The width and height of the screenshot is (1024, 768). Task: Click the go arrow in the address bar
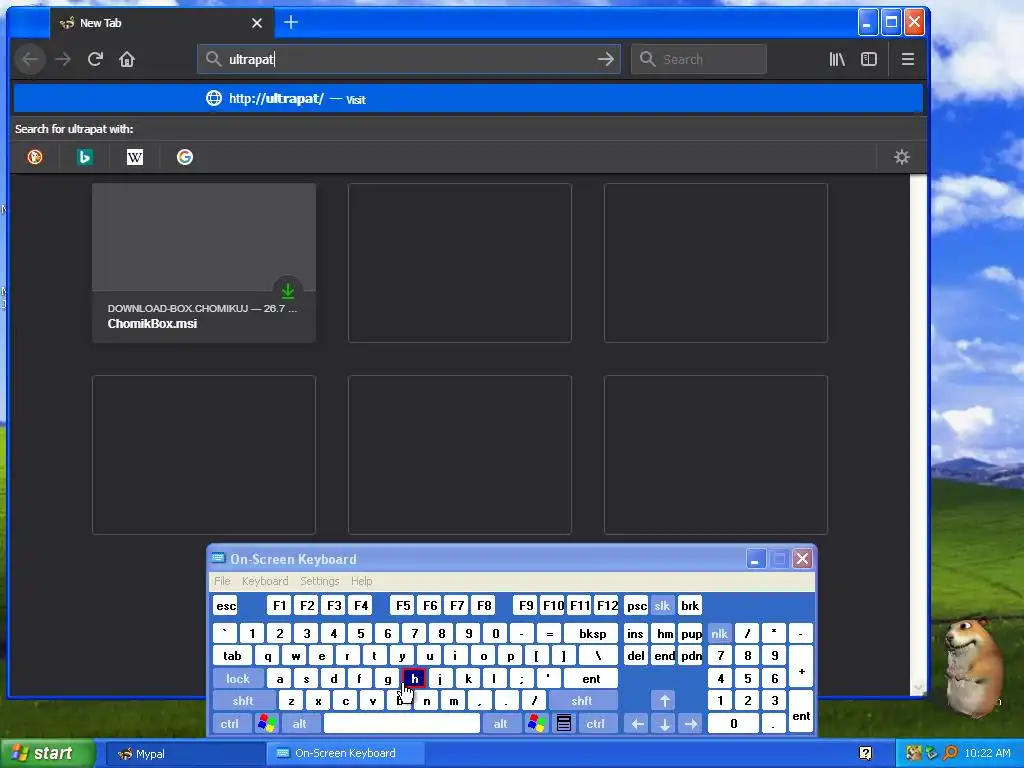[x=605, y=59]
